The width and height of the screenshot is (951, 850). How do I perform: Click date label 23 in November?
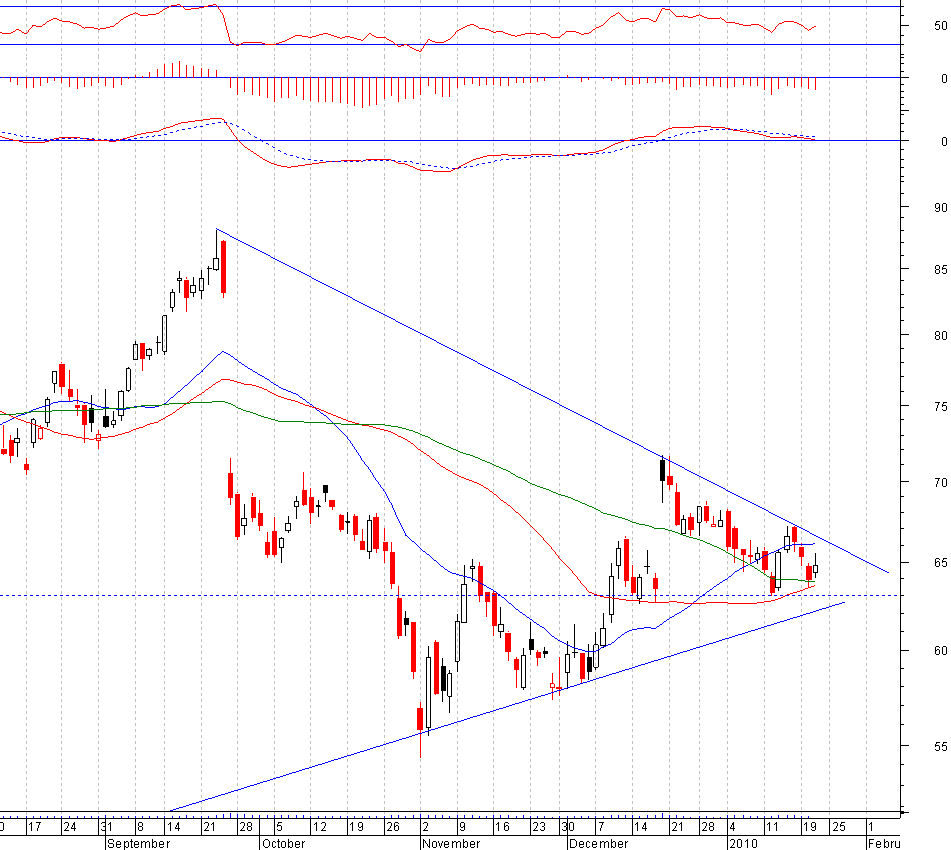(x=539, y=827)
